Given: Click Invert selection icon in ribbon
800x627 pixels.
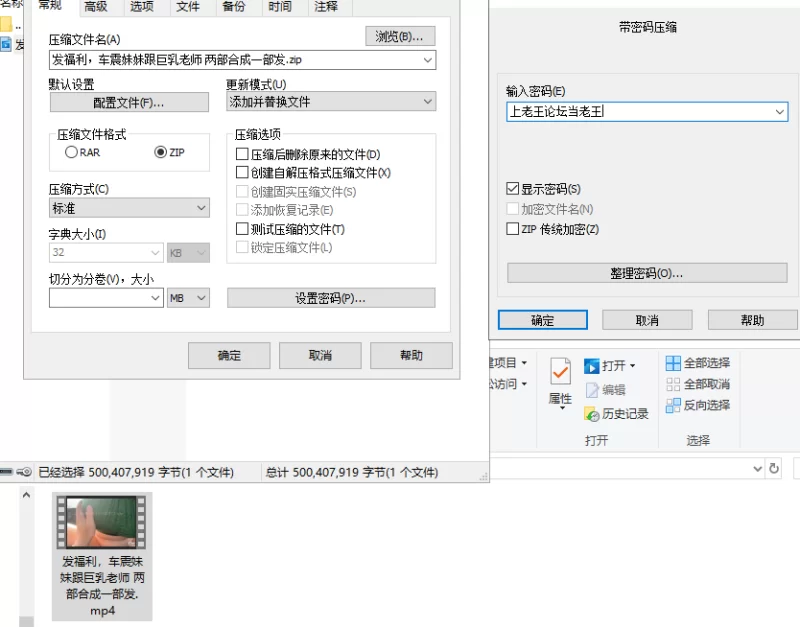Looking at the screenshot, I should (673, 406).
